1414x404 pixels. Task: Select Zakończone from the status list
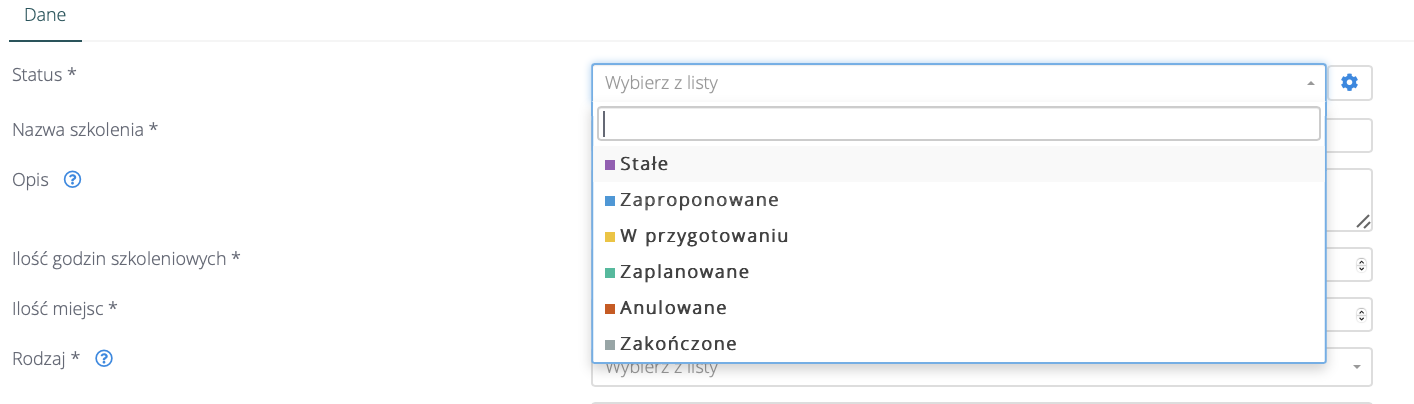(x=678, y=344)
